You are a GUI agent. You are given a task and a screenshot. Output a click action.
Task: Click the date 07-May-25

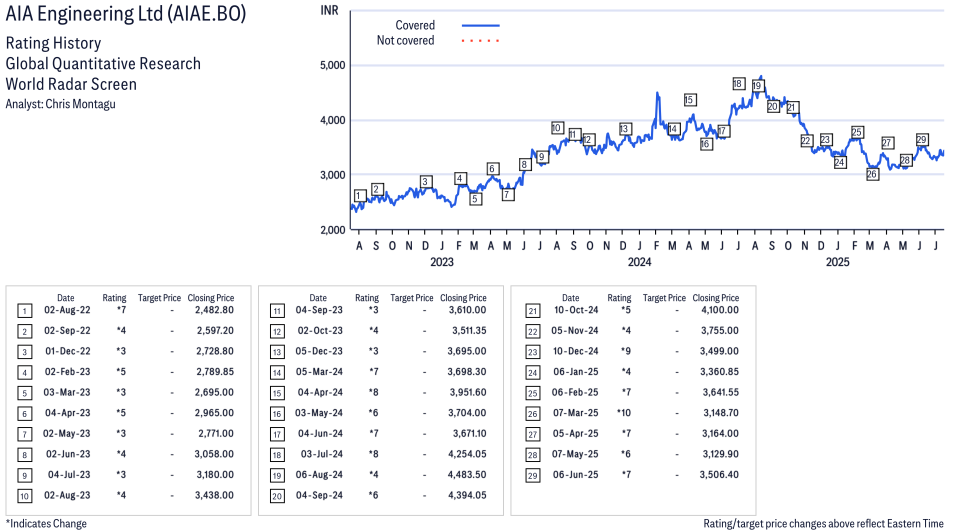click(575, 454)
